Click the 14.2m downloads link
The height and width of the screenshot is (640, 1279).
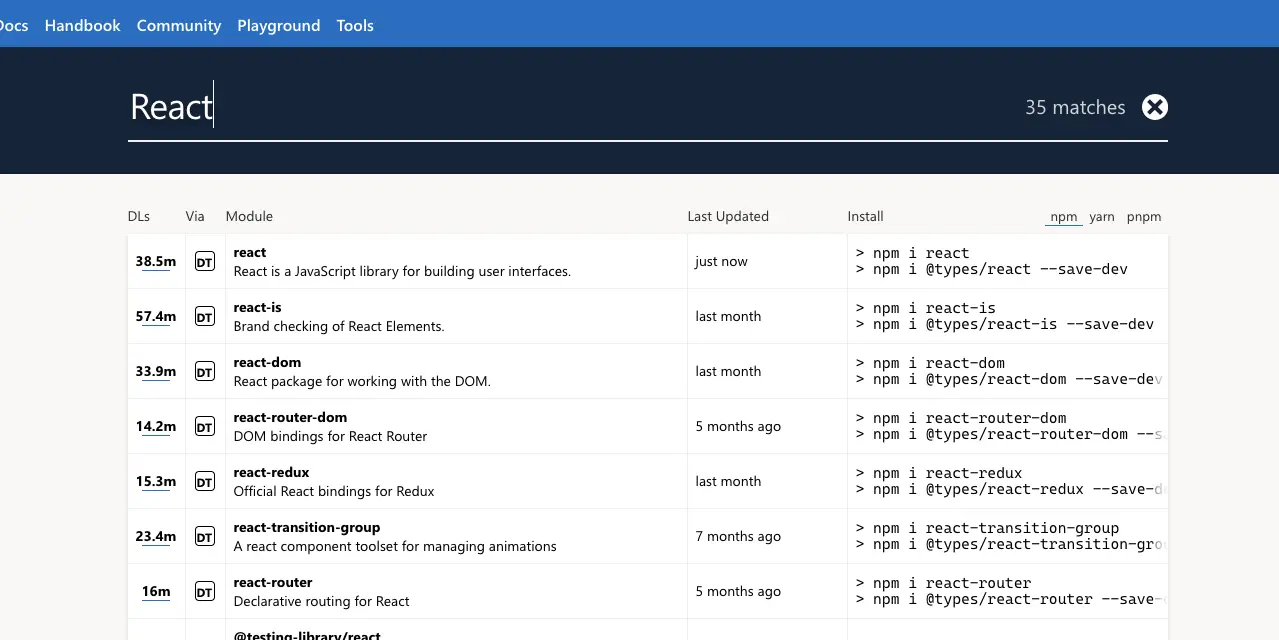point(156,427)
